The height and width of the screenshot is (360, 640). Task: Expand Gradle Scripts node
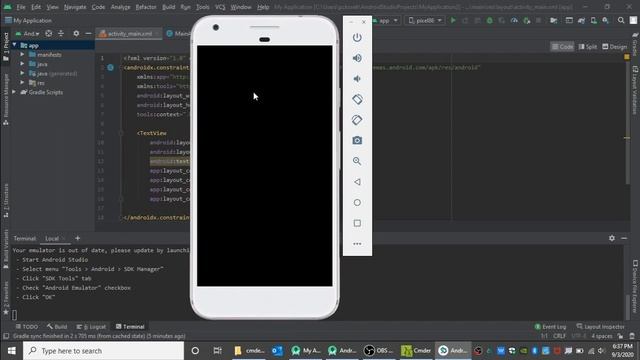tap(15, 92)
